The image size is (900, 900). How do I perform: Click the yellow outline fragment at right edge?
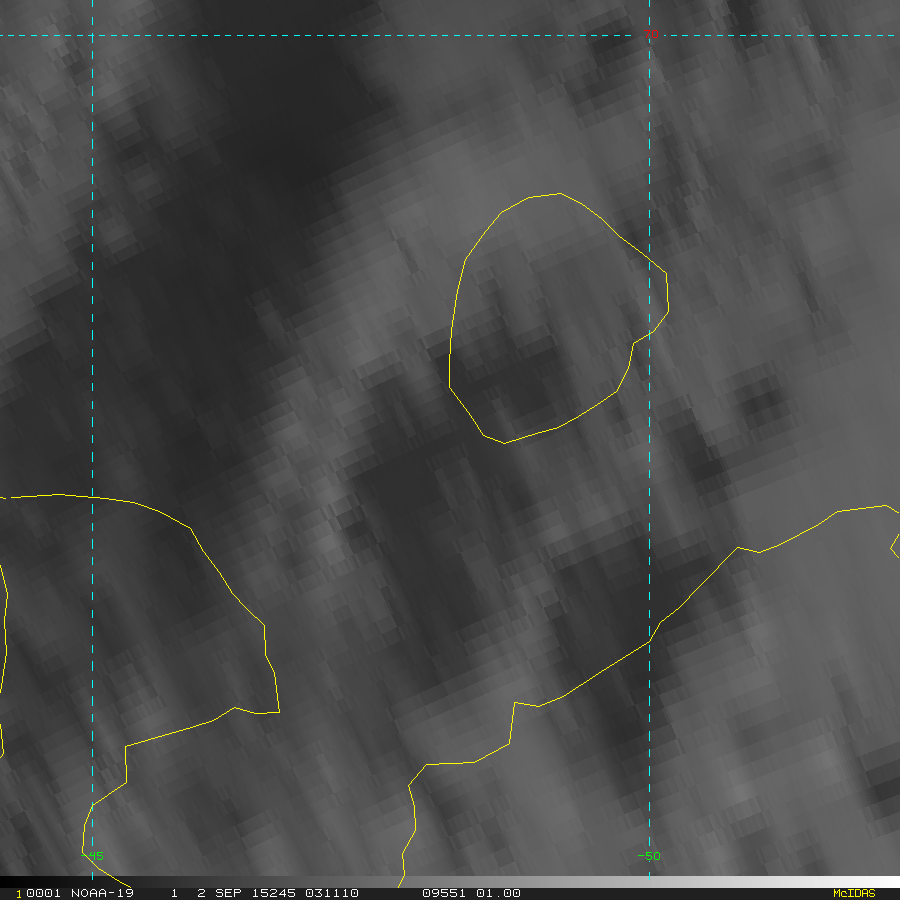[895, 545]
